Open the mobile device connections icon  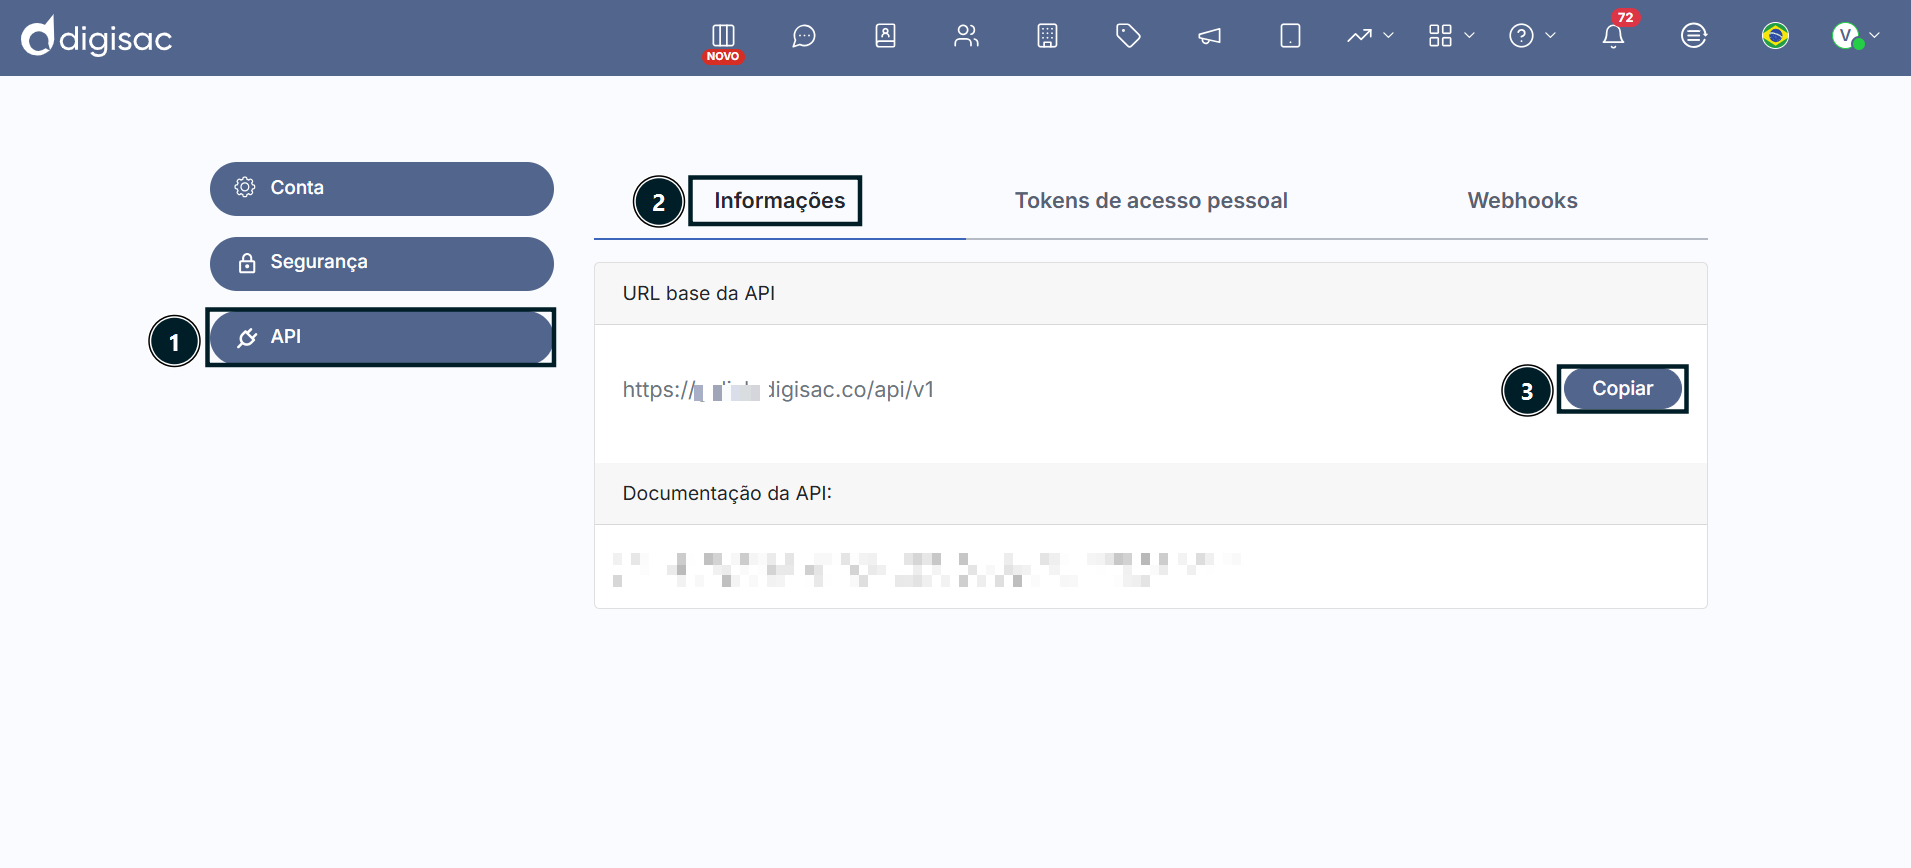pos(1290,36)
